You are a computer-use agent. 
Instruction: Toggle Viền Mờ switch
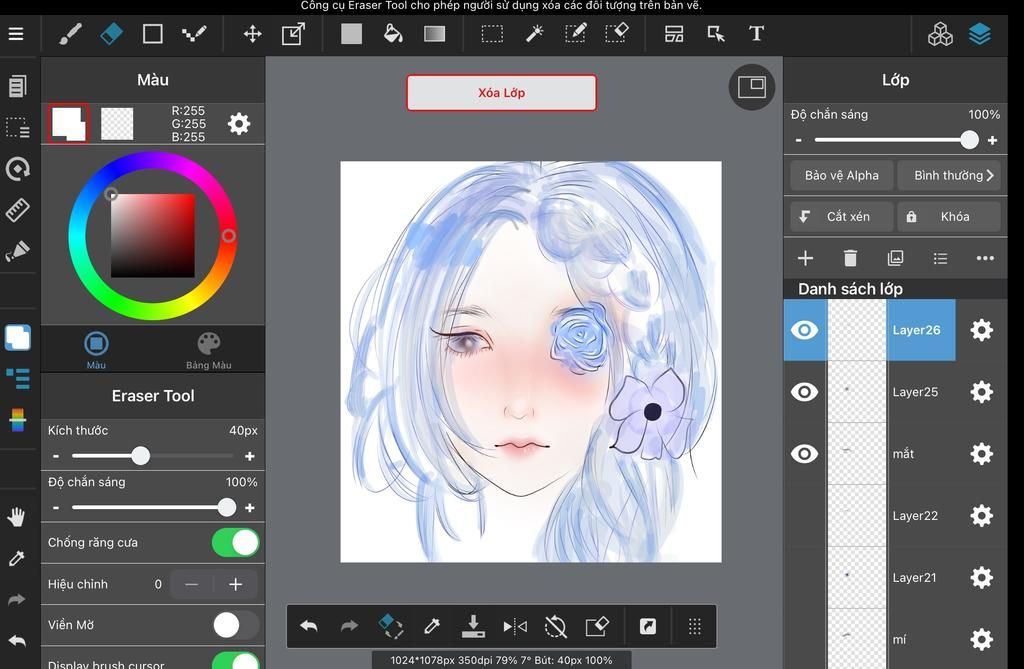click(236, 625)
